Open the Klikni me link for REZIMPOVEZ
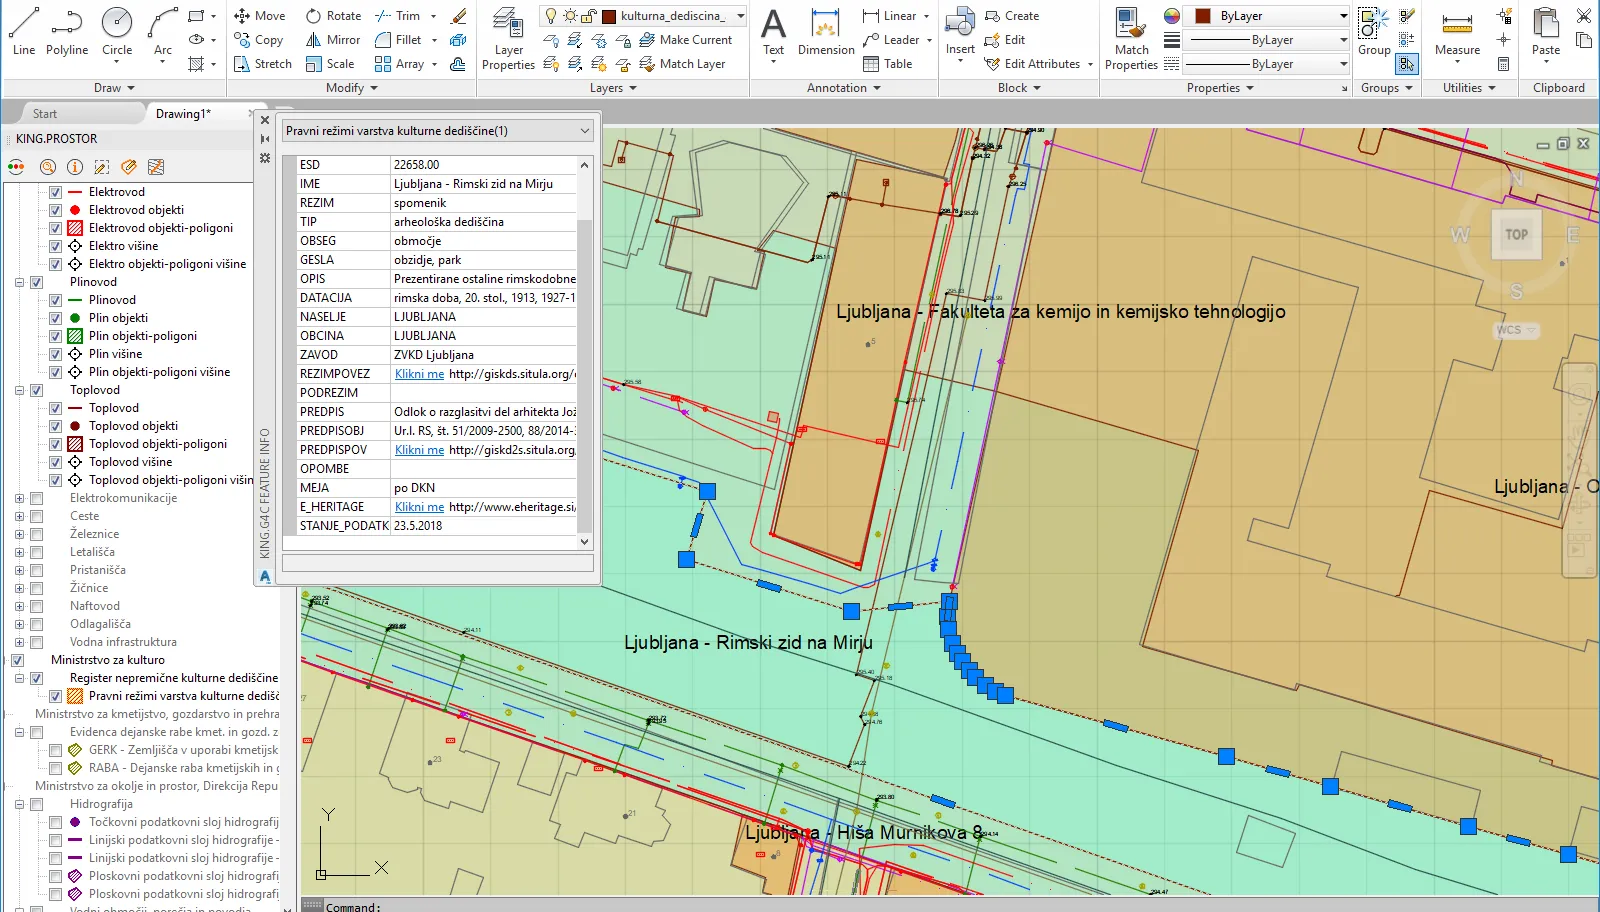Image resolution: width=1600 pixels, height=912 pixels. (x=419, y=374)
